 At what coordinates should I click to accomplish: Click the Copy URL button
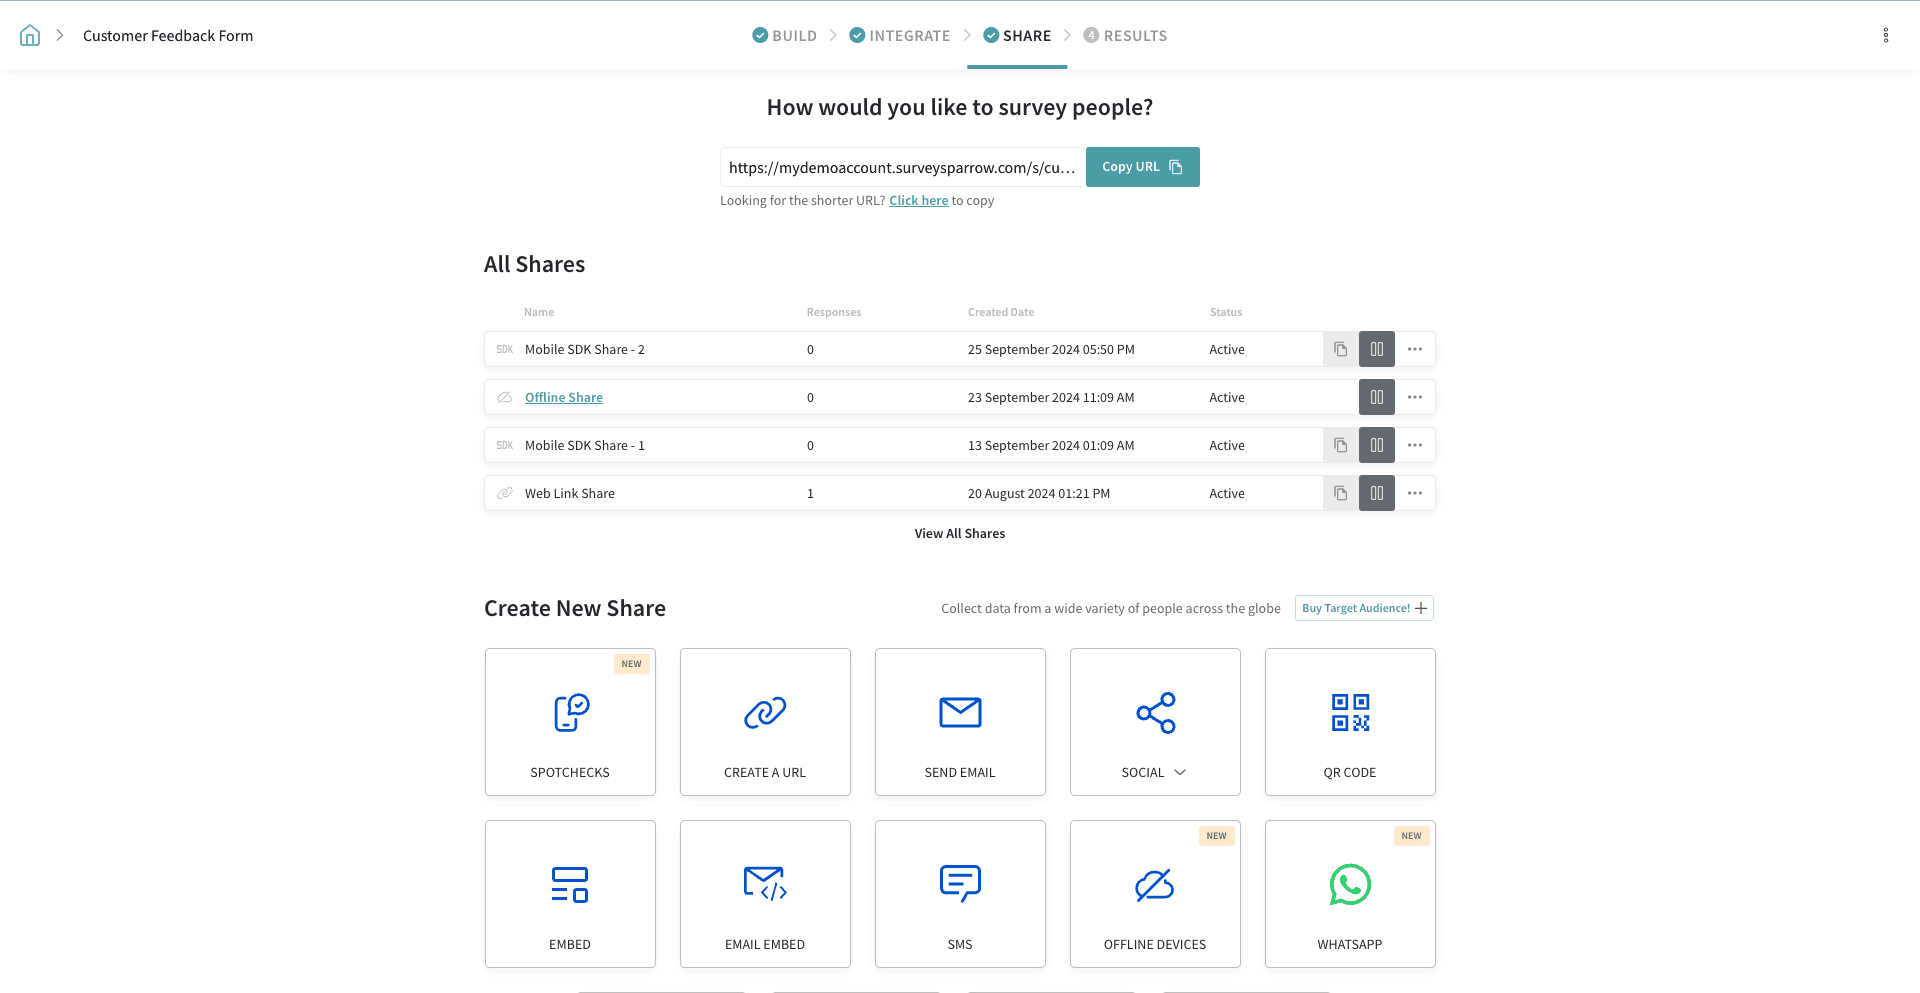pos(1142,167)
